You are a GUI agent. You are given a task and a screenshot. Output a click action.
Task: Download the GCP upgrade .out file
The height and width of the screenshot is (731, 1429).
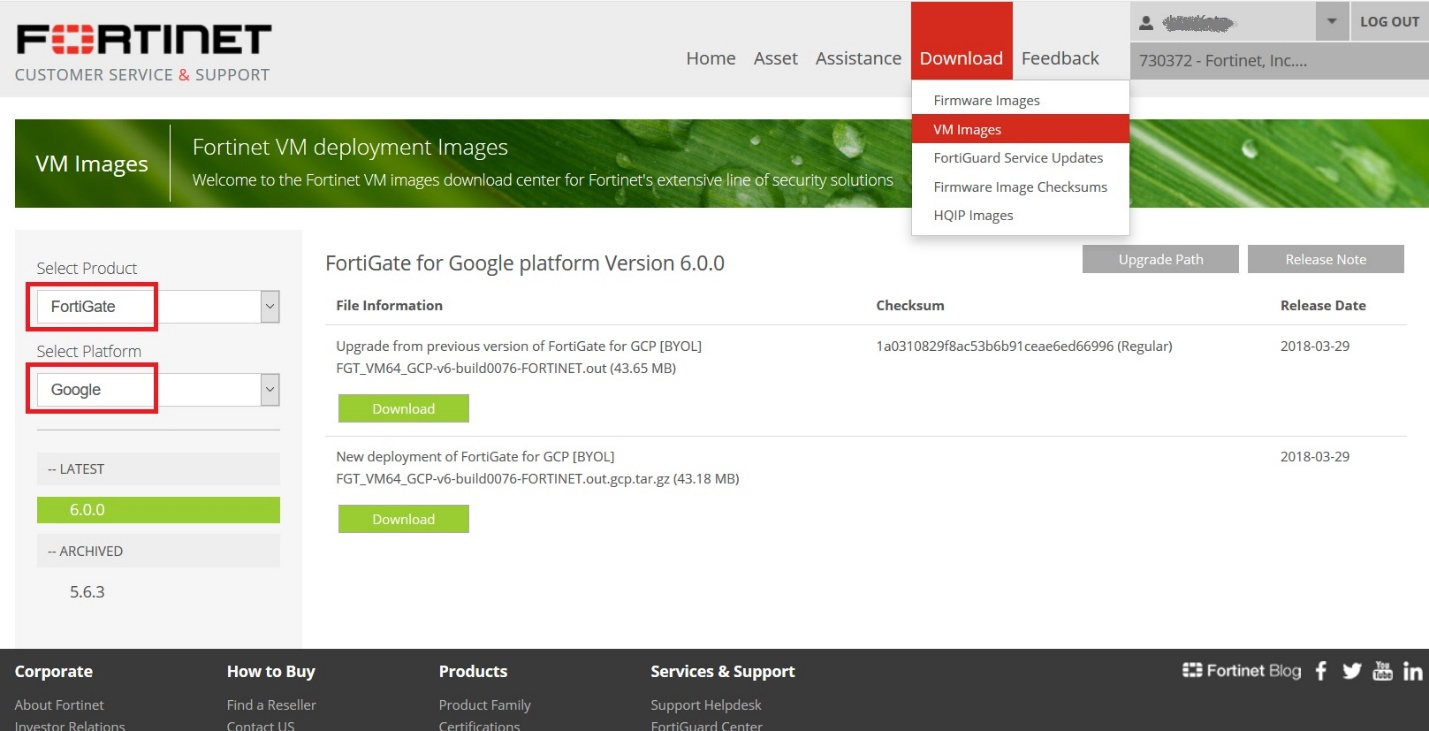click(403, 409)
